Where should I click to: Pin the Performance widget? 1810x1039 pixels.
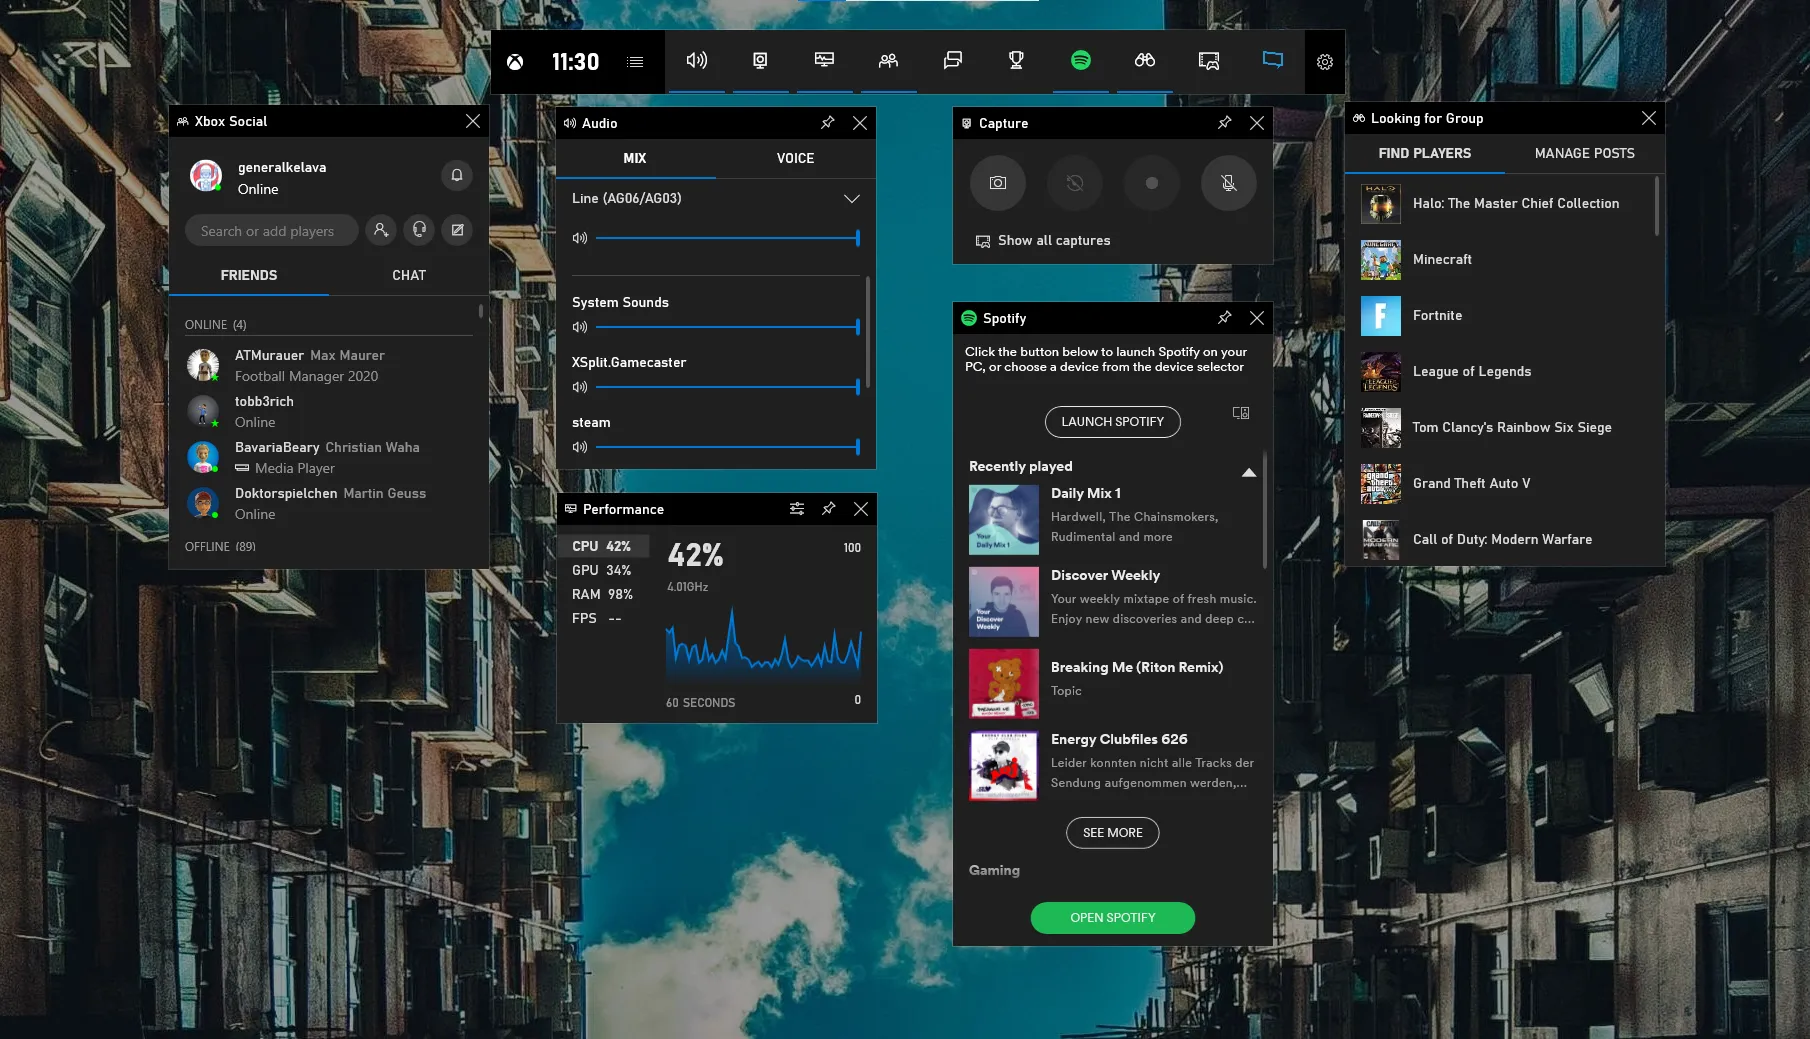tap(829, 509)
